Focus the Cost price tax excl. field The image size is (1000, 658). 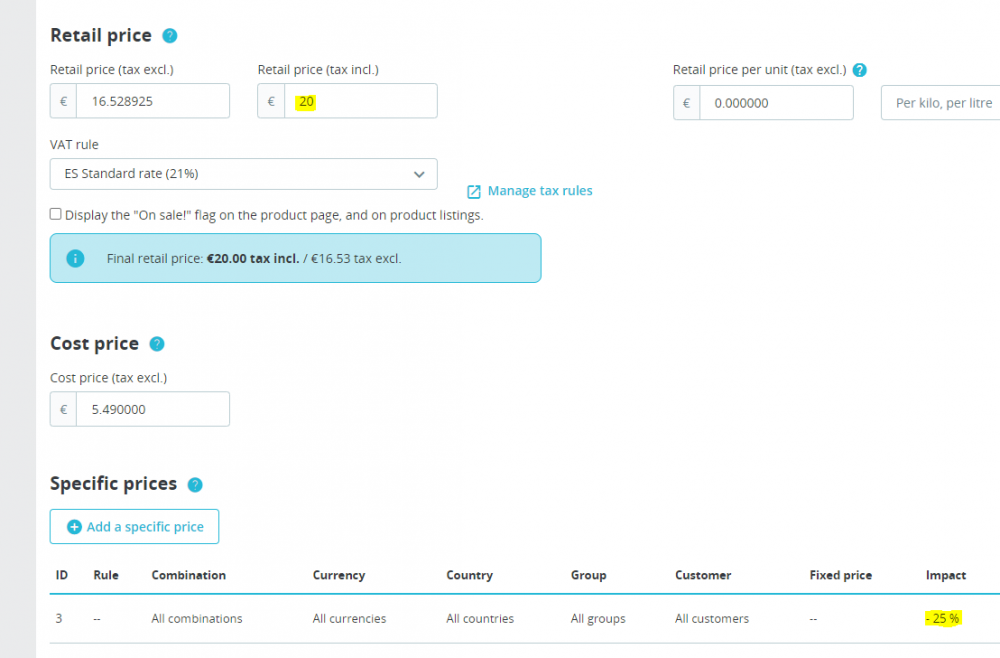pos(152,409)
